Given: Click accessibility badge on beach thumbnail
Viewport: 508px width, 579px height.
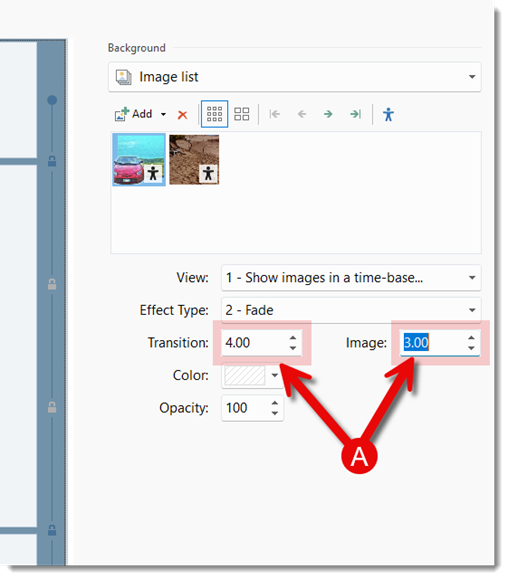Looking at the screenshot, I should coord(208,173).
